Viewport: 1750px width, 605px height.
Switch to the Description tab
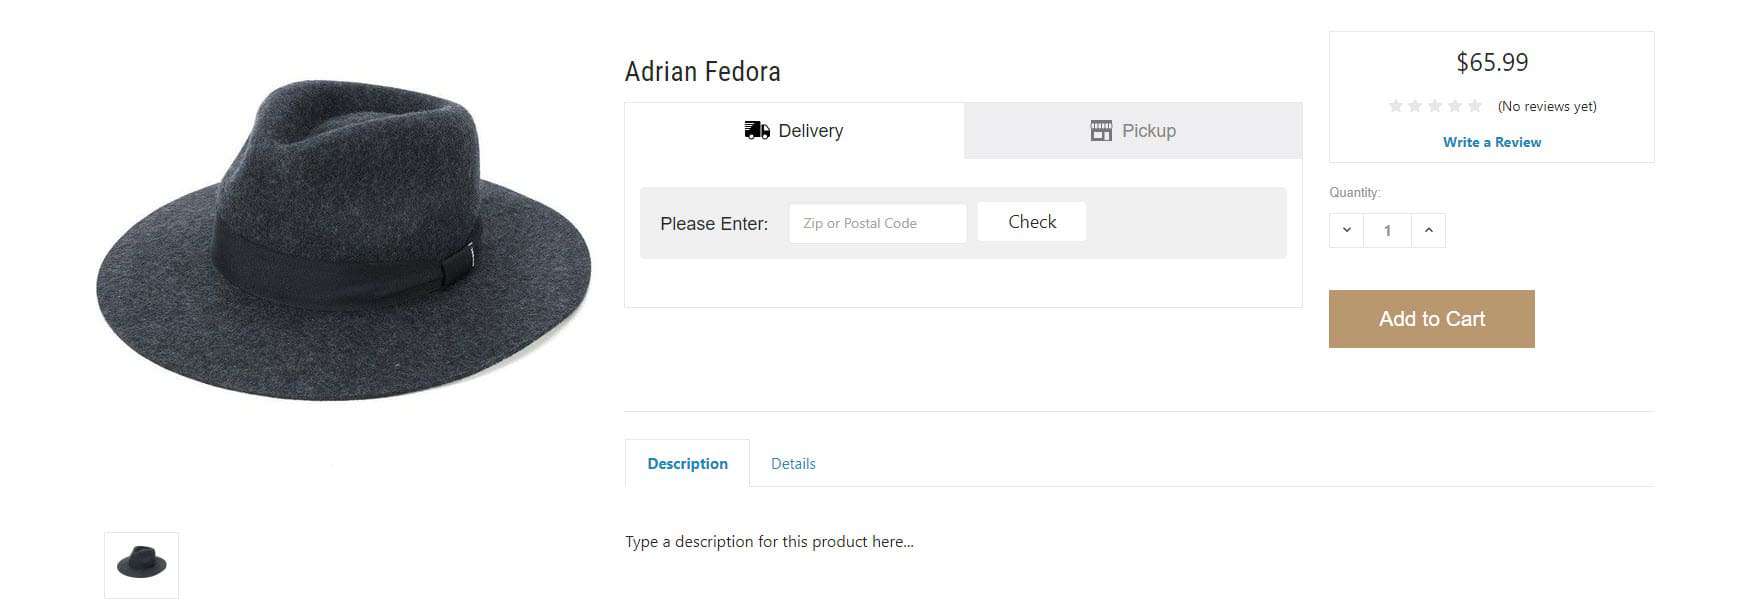687,463
